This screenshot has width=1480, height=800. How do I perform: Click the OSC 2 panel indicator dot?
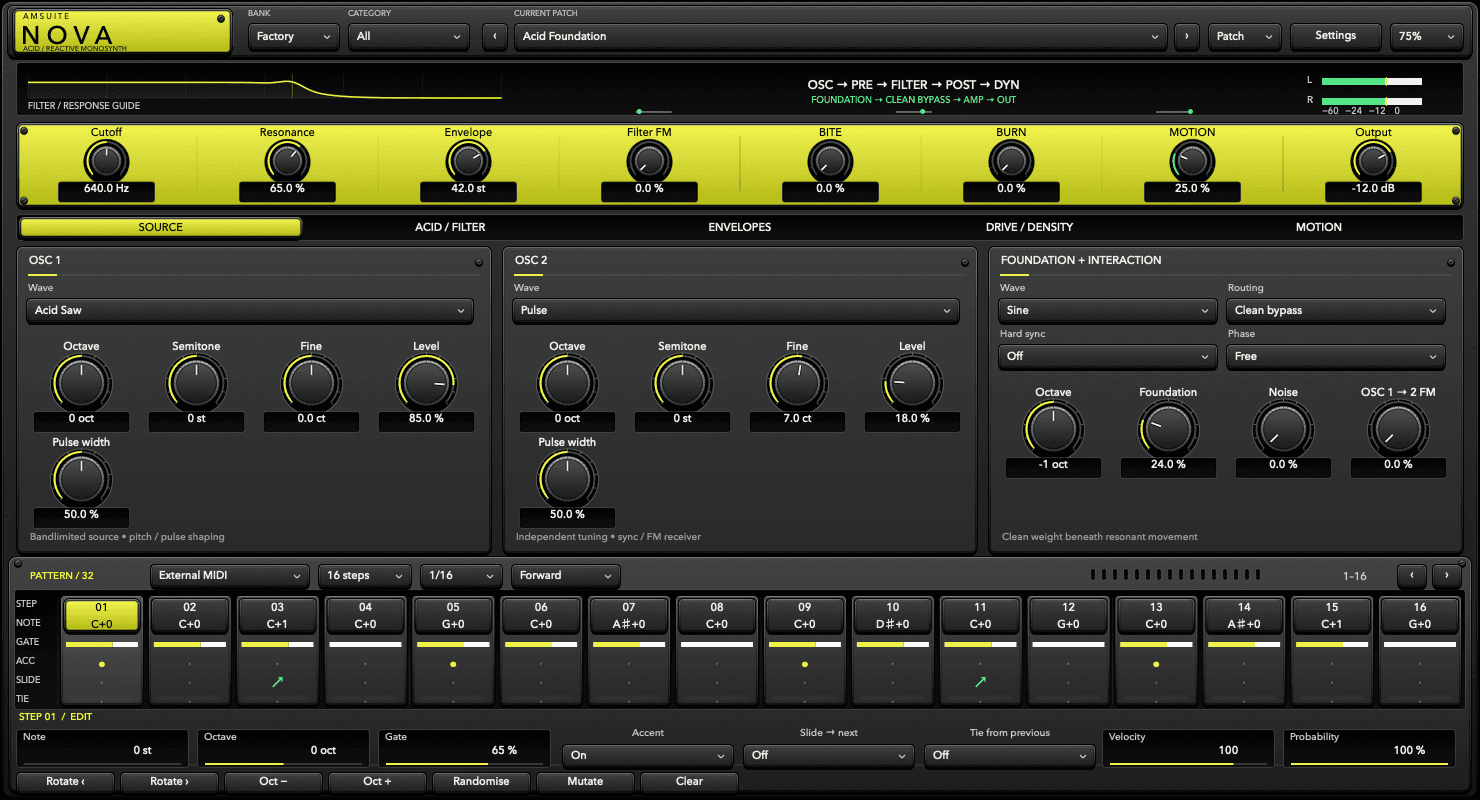(x=965, y=263)
